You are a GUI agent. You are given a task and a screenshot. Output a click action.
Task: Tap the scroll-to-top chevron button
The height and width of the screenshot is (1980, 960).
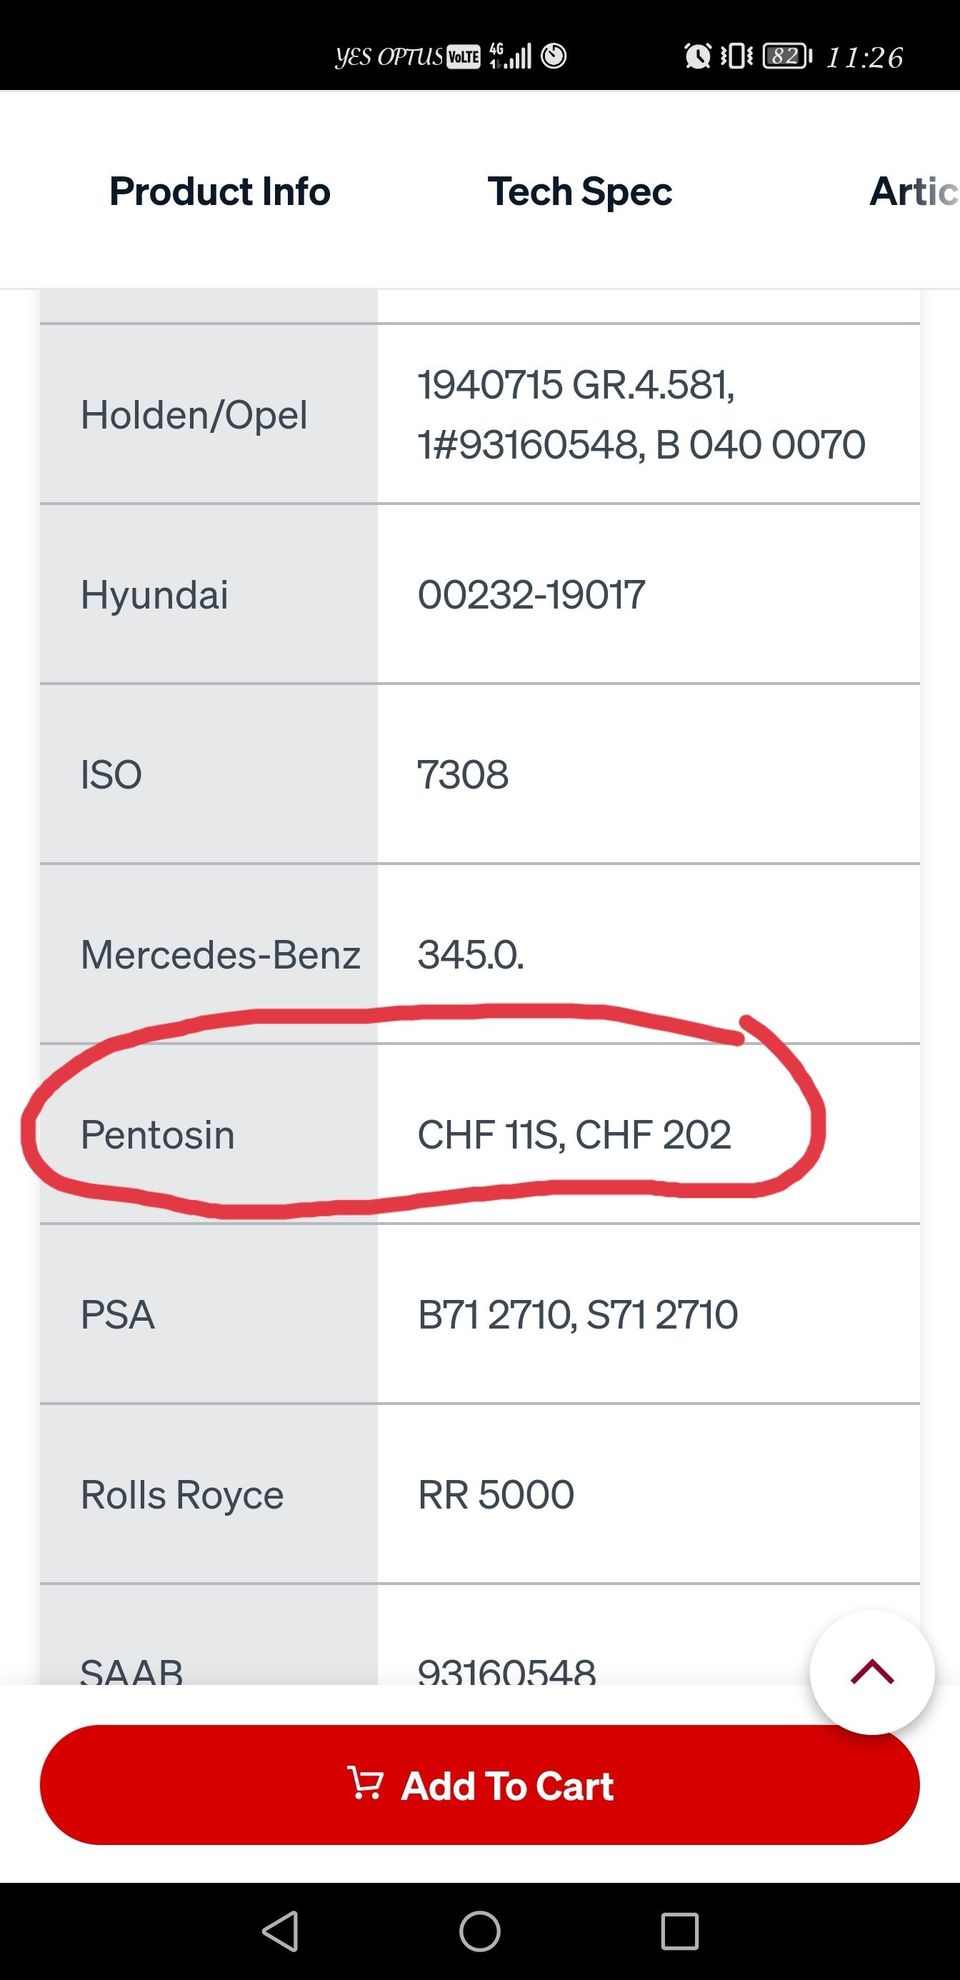872,1672
